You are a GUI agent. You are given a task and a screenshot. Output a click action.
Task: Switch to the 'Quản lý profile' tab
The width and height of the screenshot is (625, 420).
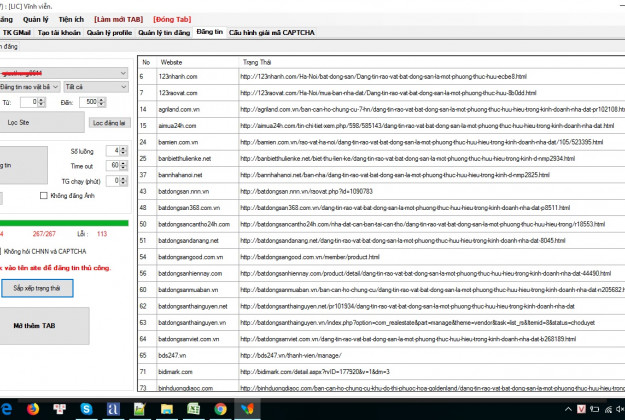[109, 33]
